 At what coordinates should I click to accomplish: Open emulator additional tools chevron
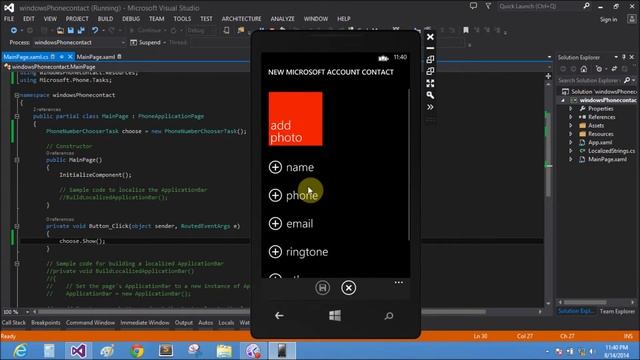pyautogui.click(x=430, y=107)
